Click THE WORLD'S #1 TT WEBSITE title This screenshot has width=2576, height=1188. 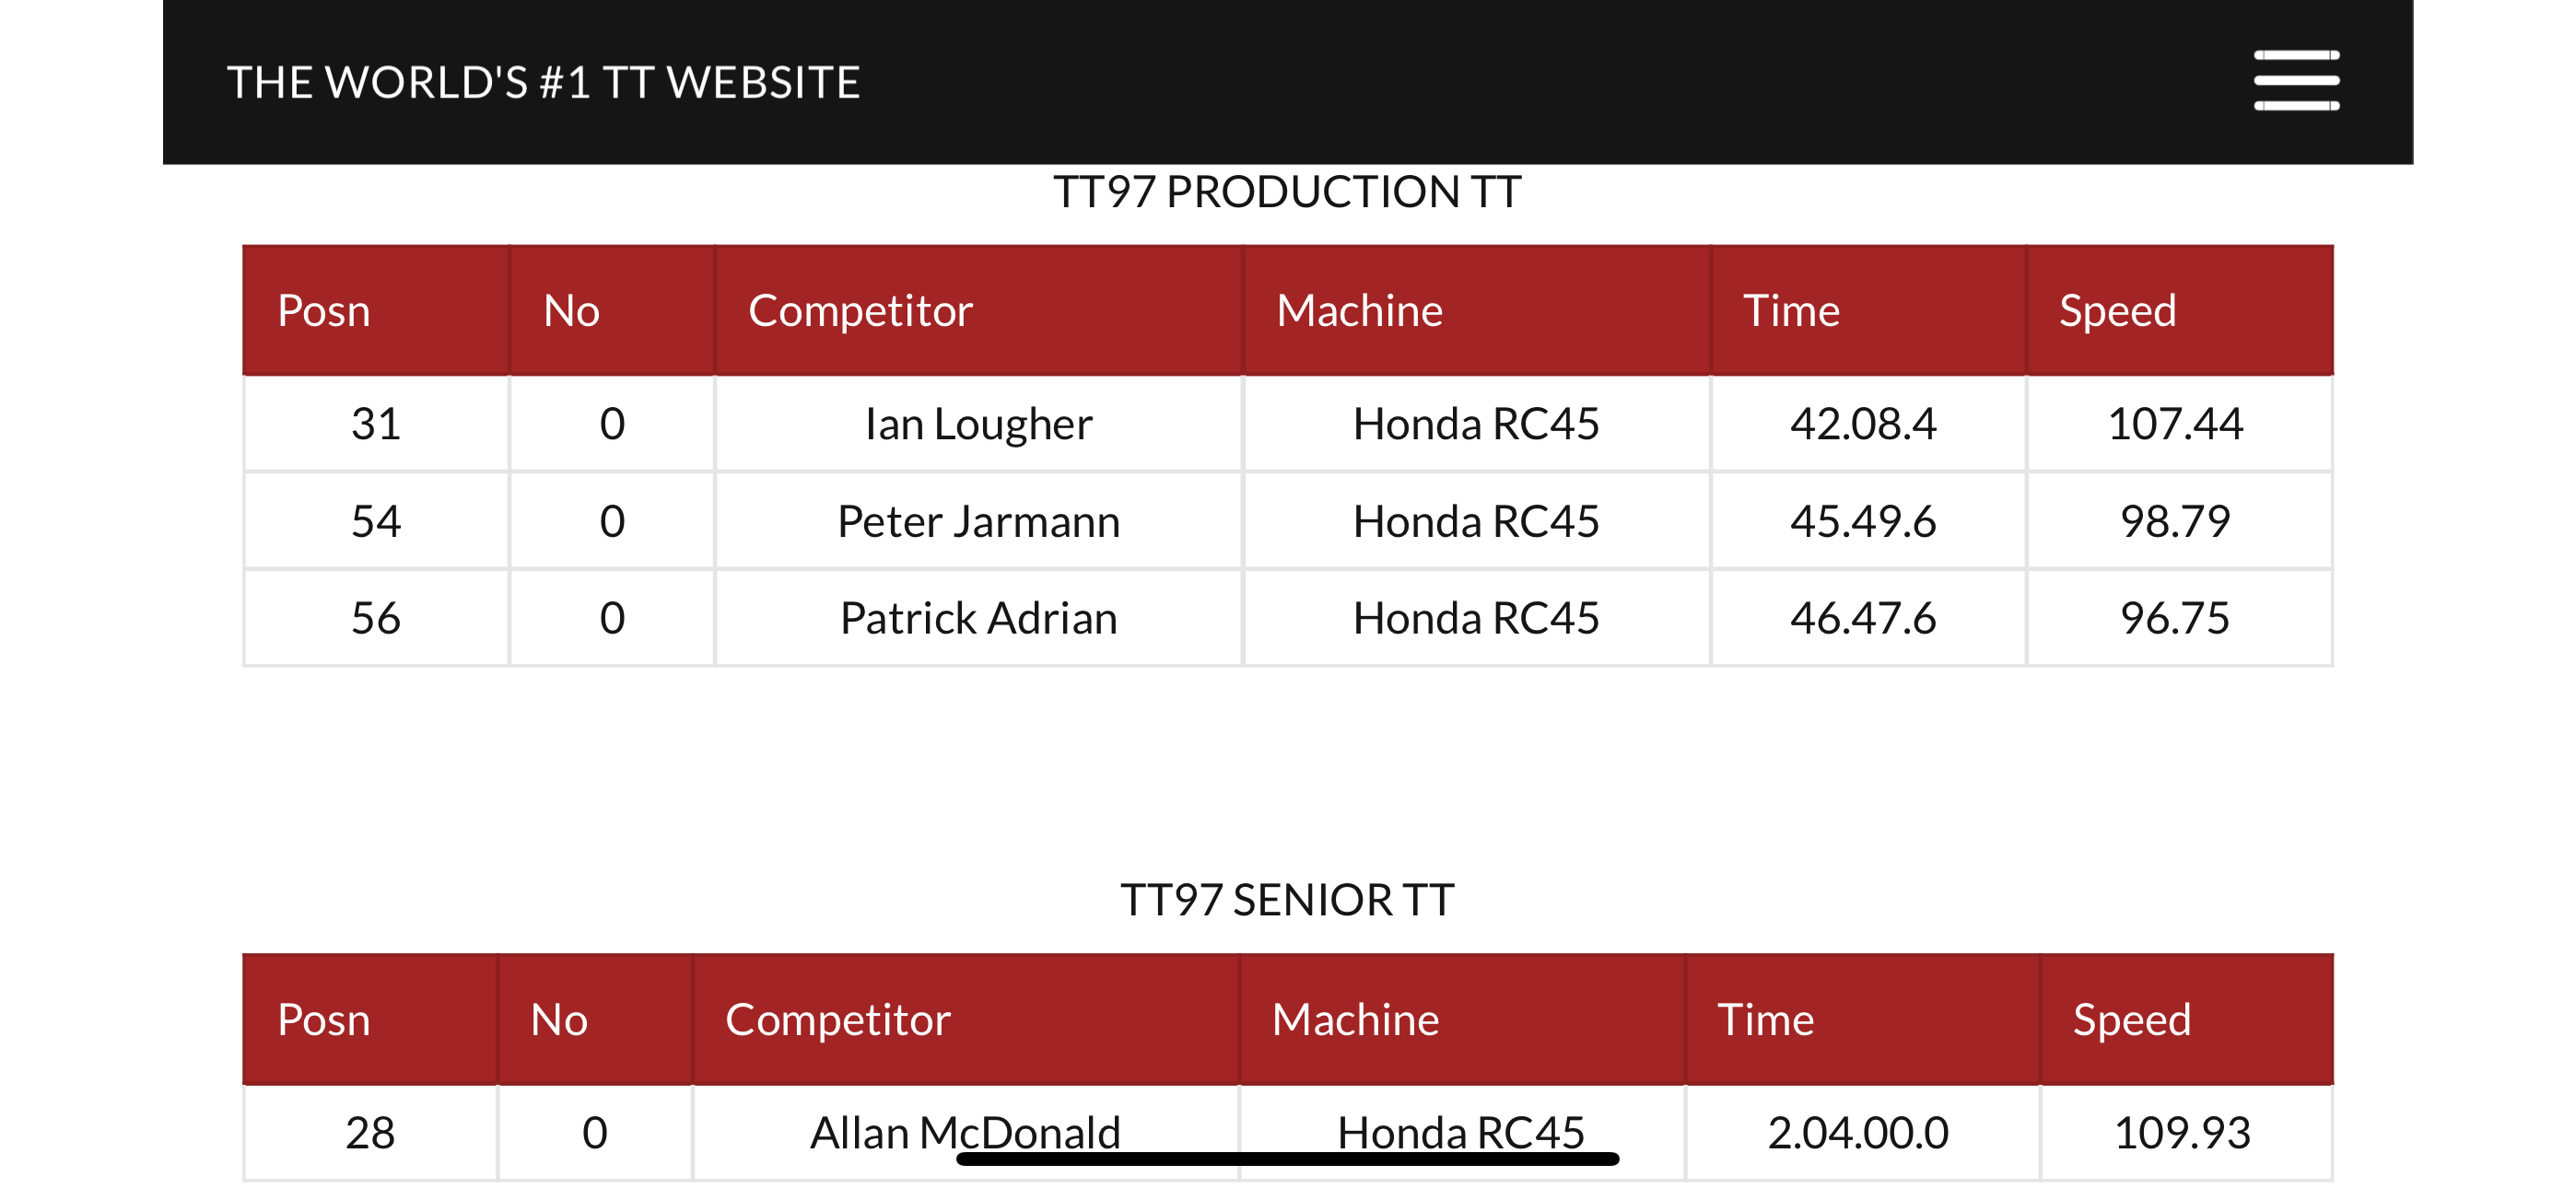[x=543, y=82]
